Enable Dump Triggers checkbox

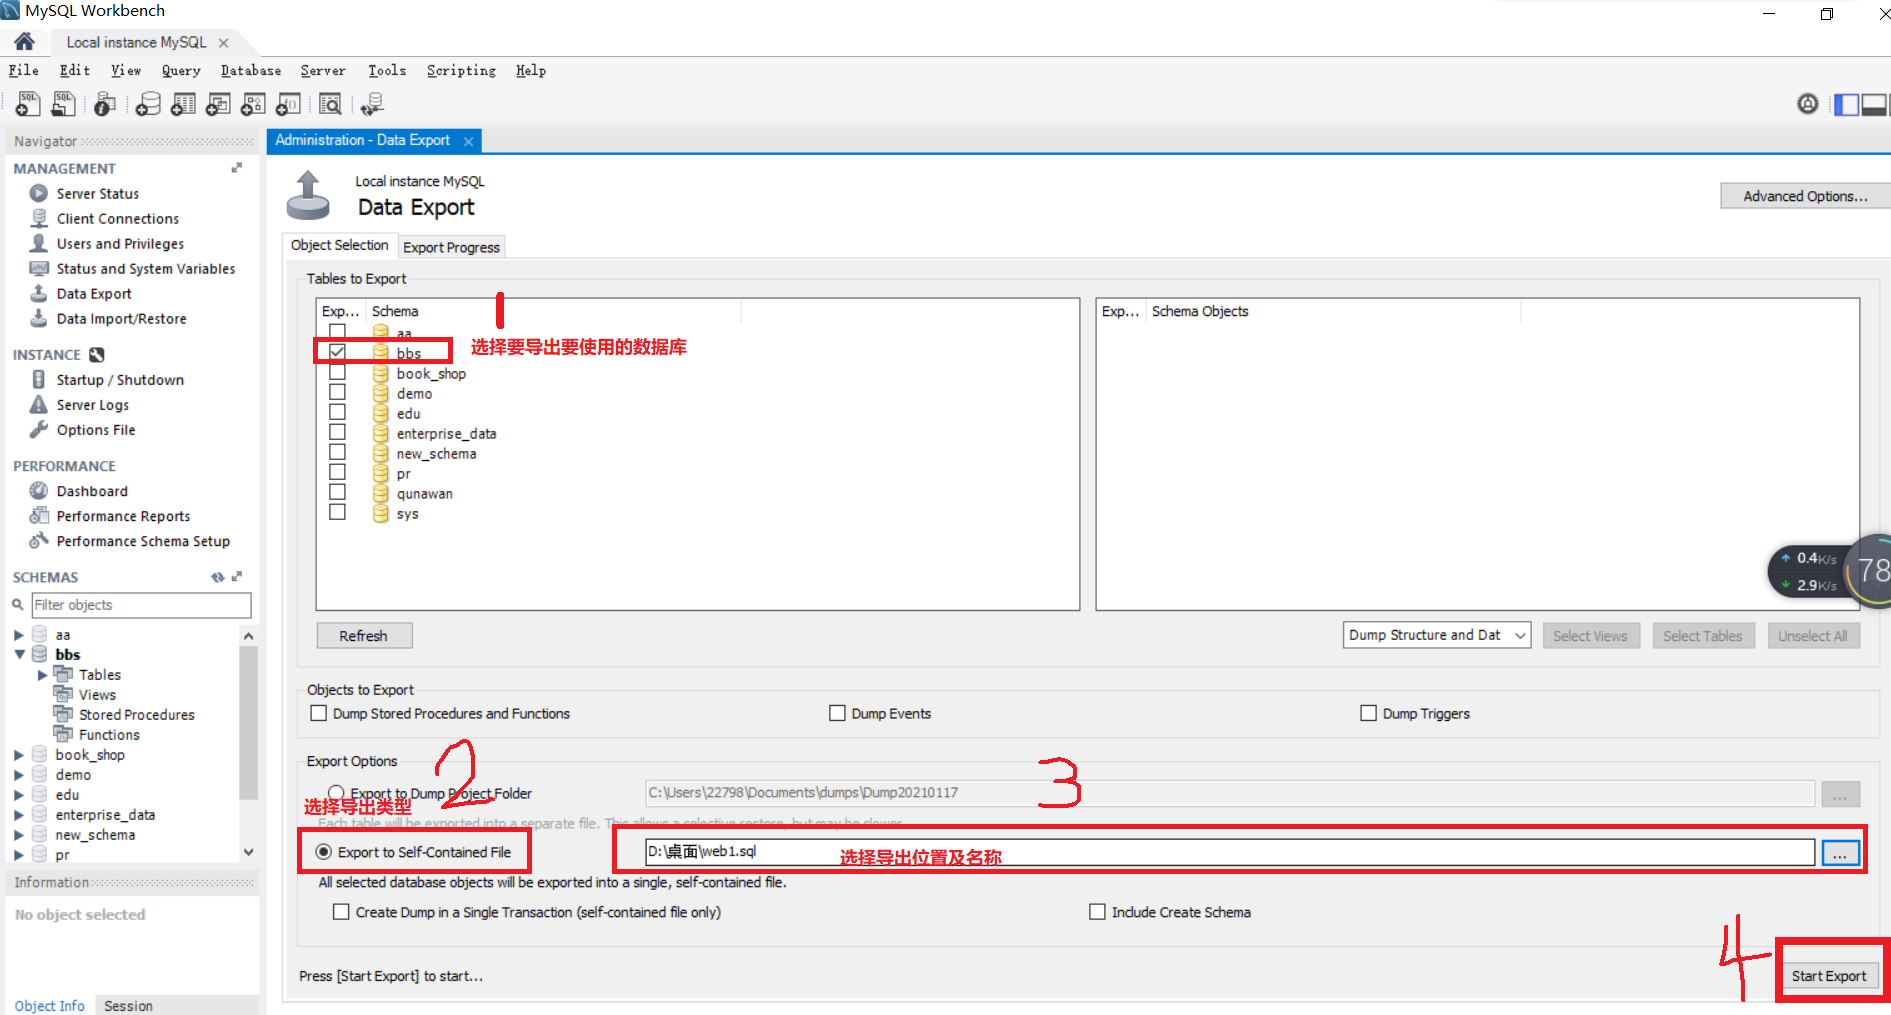[x=1368, y=713]
